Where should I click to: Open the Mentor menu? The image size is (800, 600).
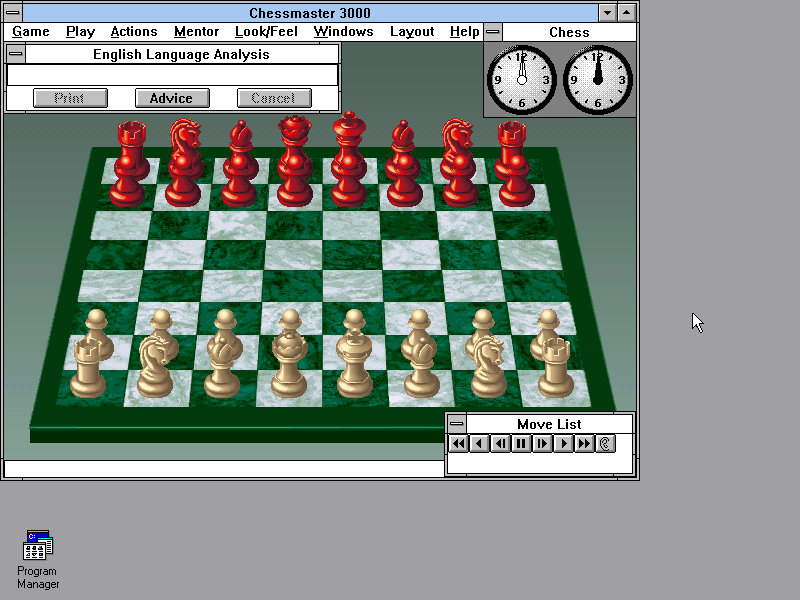[196, 32]
